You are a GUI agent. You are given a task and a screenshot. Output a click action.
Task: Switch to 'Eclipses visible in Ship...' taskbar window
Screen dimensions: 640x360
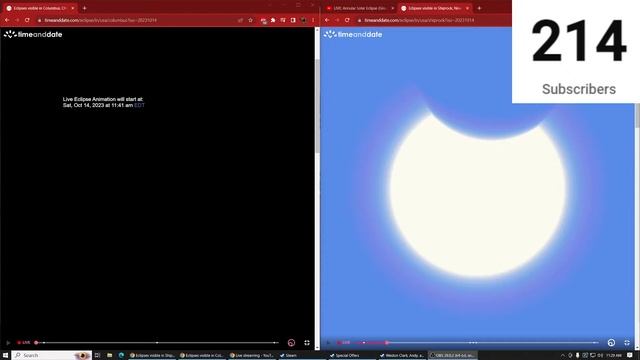click(152, 356)
